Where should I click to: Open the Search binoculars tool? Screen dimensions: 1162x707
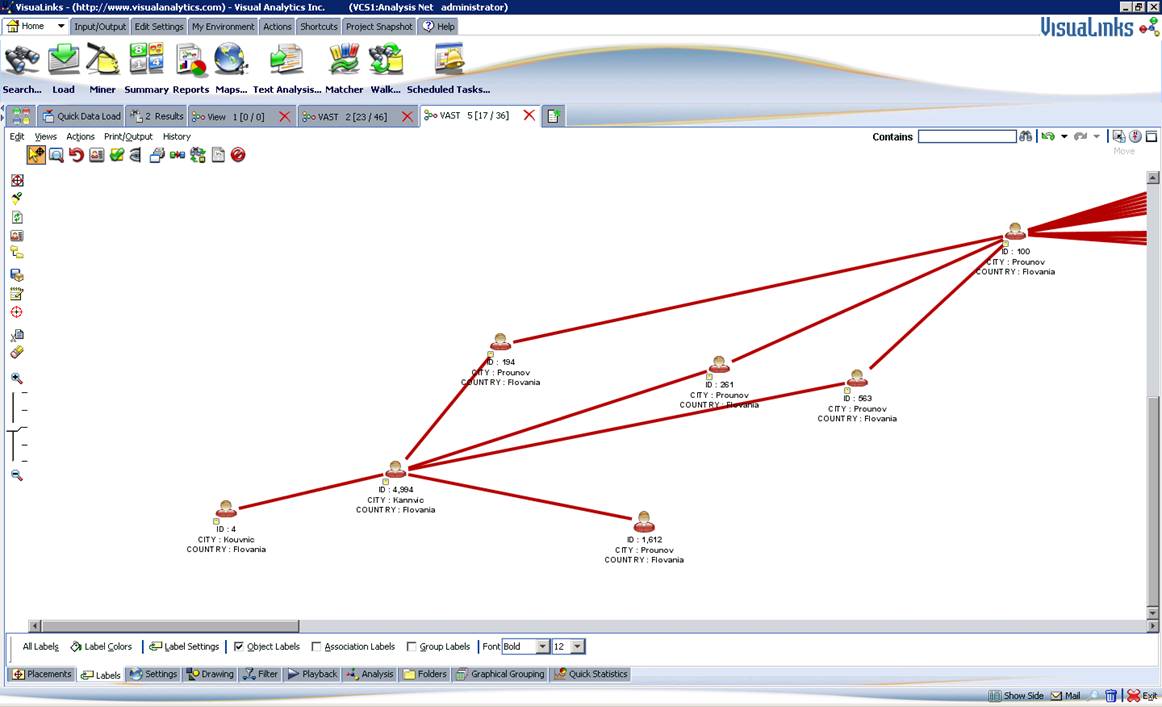coord(21,59)
